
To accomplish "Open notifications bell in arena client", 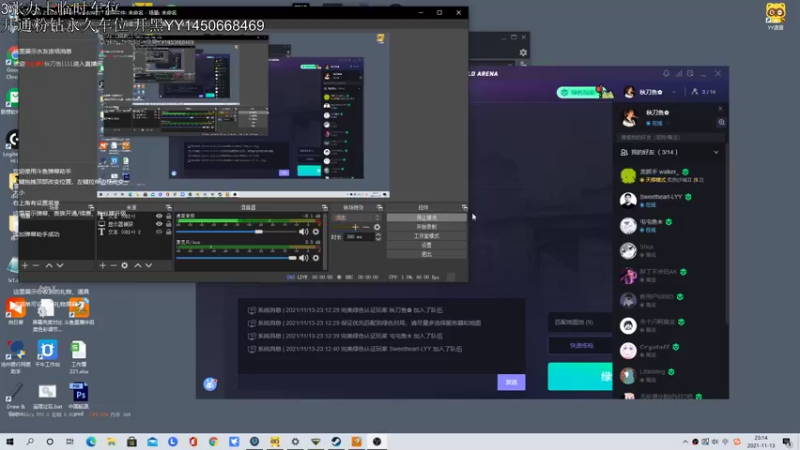I will pyautogui.click(x=666, y=73).
